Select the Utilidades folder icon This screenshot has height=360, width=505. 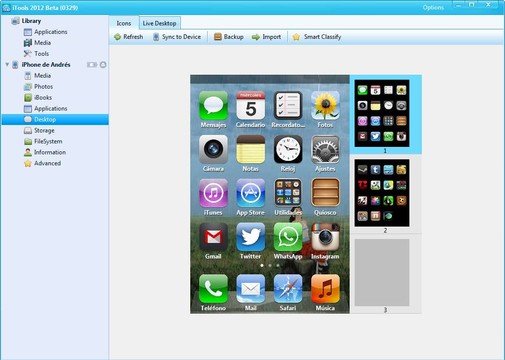(288, 193)
